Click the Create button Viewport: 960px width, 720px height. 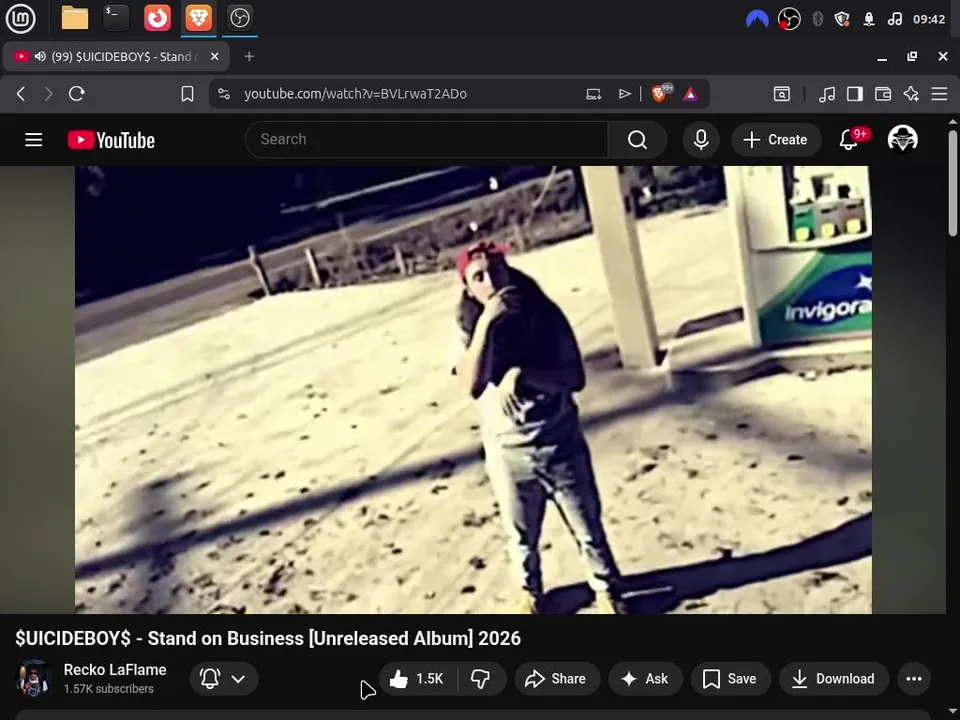click(x=776, y=140)
